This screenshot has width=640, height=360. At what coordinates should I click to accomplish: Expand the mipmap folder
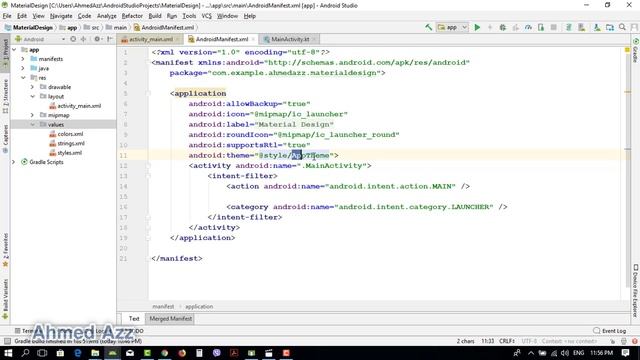click(32, 115)
